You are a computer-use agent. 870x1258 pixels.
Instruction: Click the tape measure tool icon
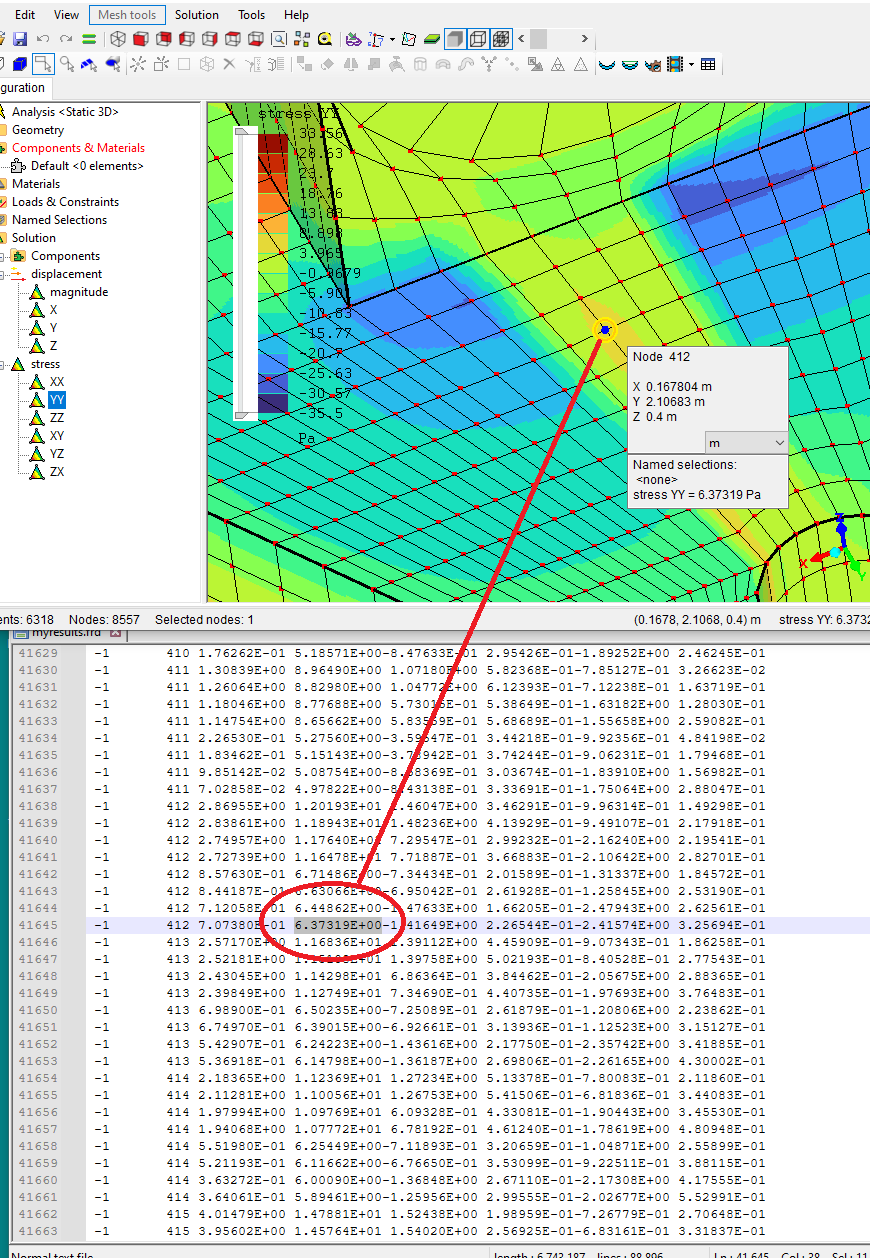(x=325, y=39)
